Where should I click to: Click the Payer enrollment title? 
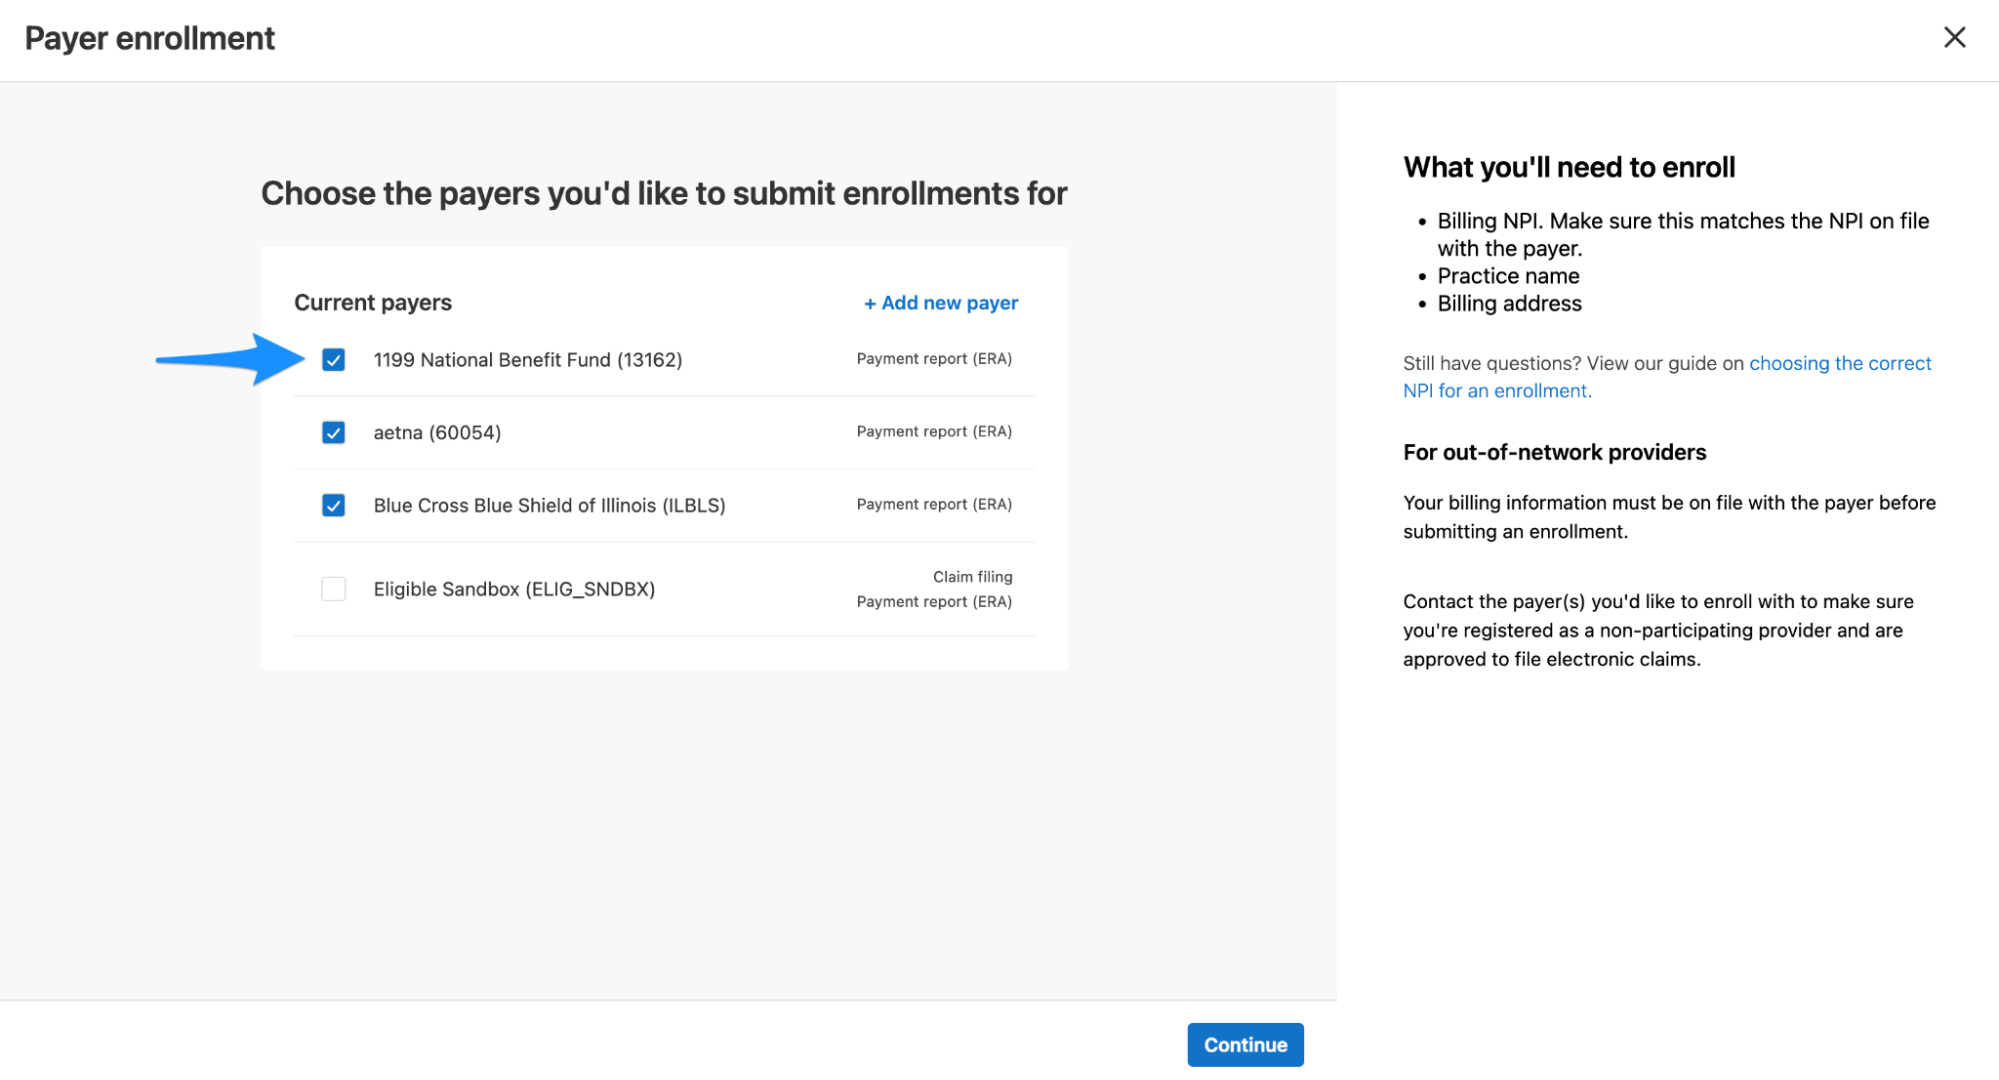click(x=150, y=38)
